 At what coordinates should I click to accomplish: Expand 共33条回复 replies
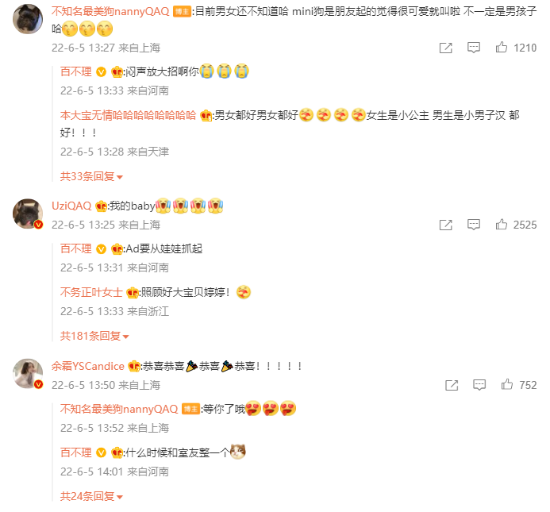(91, 176)
